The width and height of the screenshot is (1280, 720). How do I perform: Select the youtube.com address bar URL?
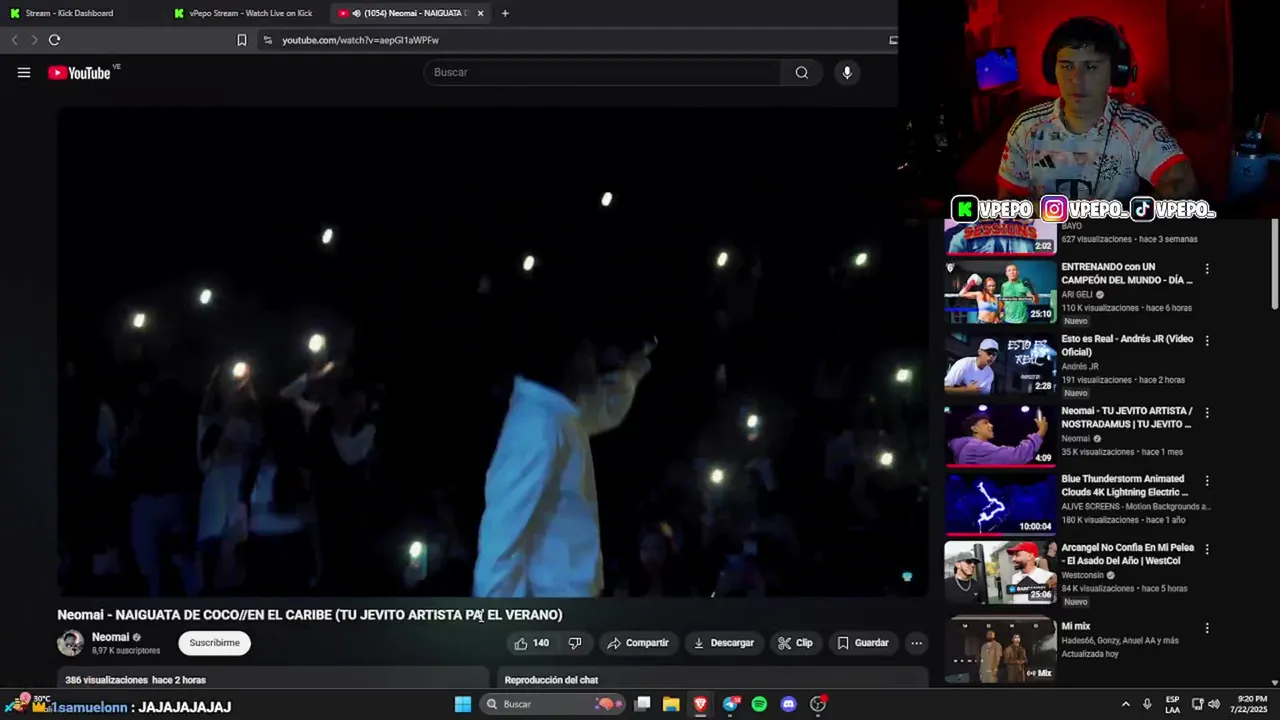pyautogui.click(x=360, y=40)
